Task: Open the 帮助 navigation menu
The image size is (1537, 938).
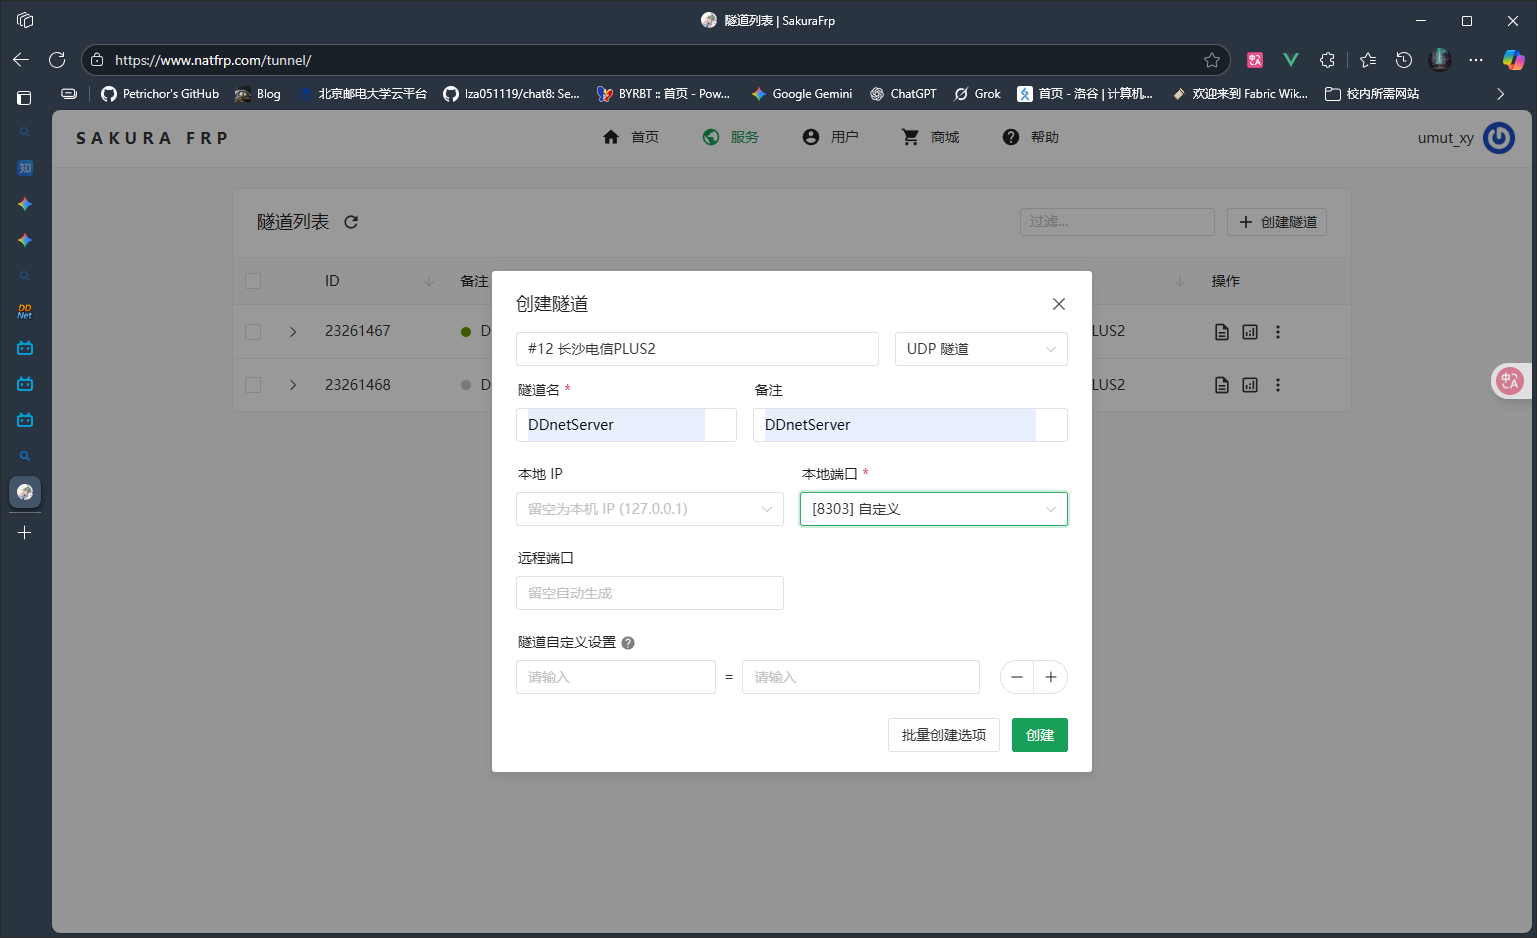Action: [x=1030, y=137]
